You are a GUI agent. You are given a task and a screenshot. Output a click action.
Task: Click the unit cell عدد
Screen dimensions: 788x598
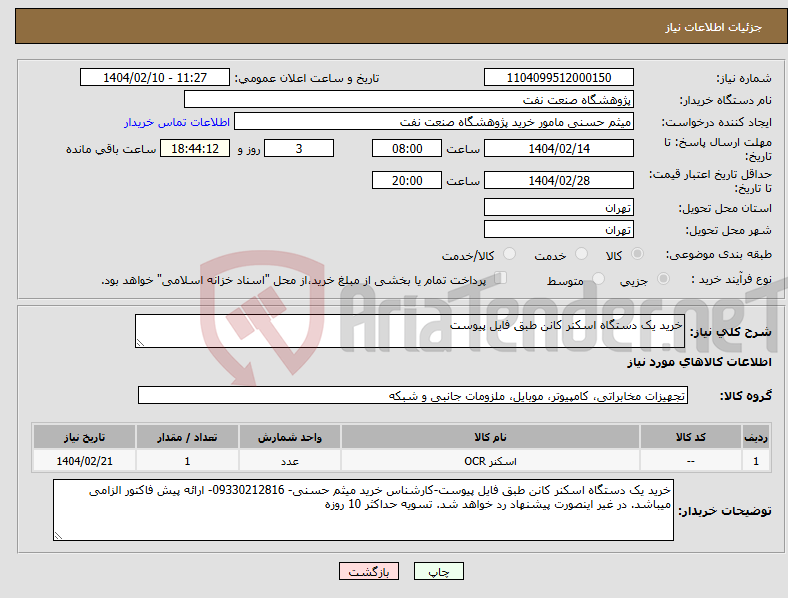[x=290, y=461]
